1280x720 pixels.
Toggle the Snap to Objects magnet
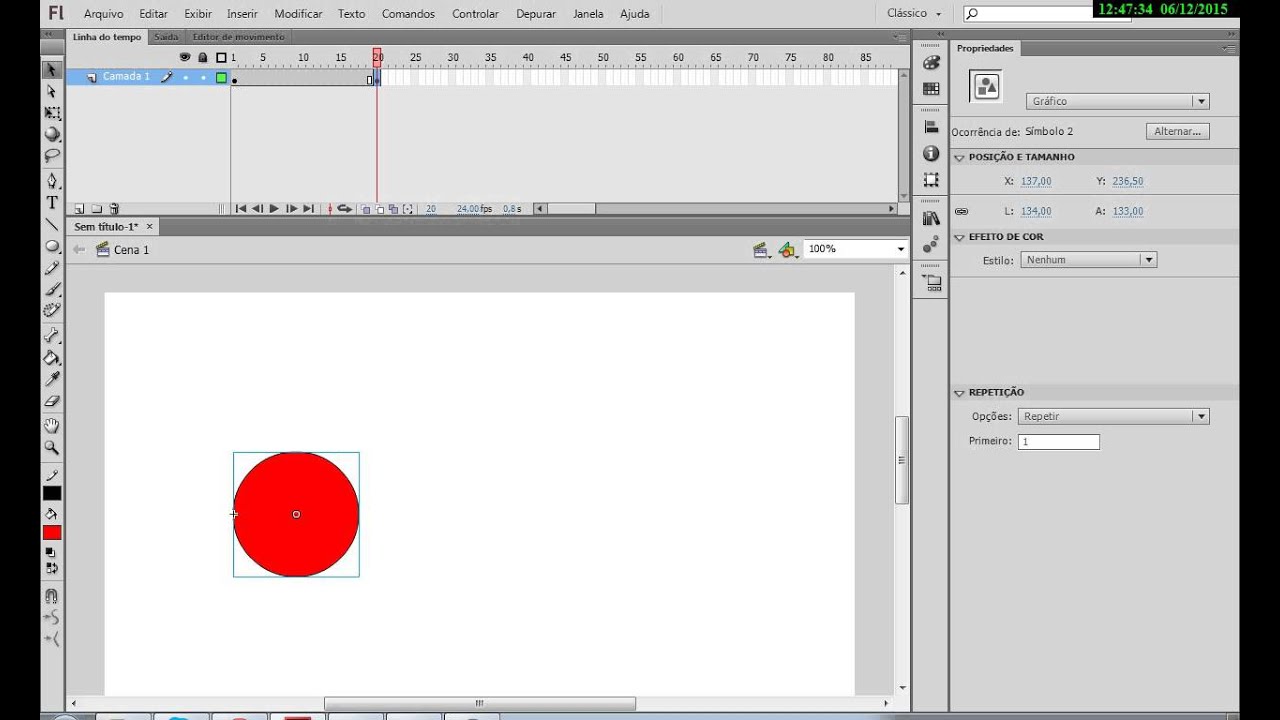(52, 596)
